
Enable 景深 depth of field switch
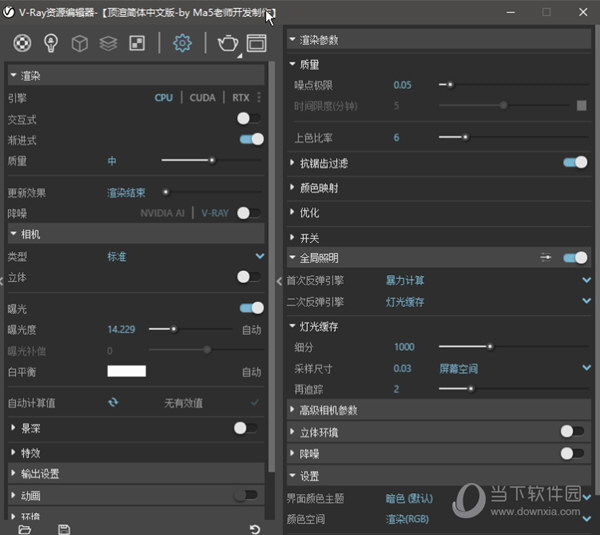coord(246,428)
